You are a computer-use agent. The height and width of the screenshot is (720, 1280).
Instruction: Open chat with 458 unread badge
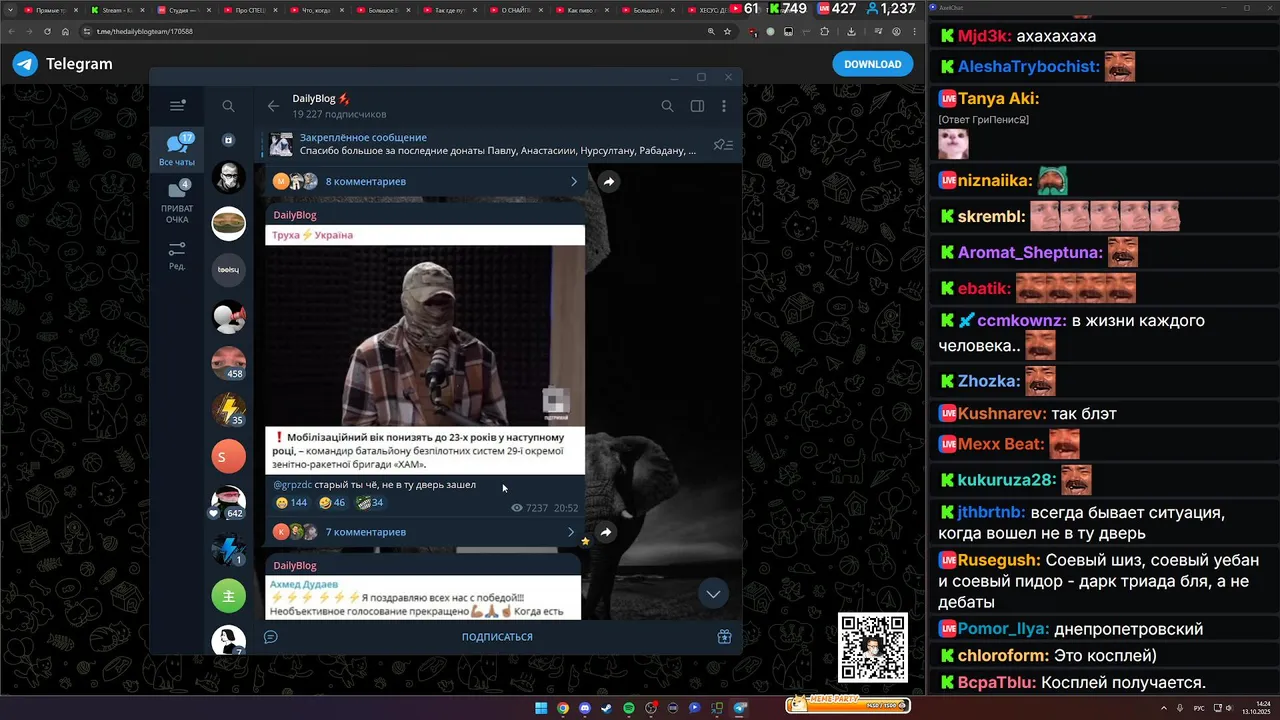[x=229, y=363]
